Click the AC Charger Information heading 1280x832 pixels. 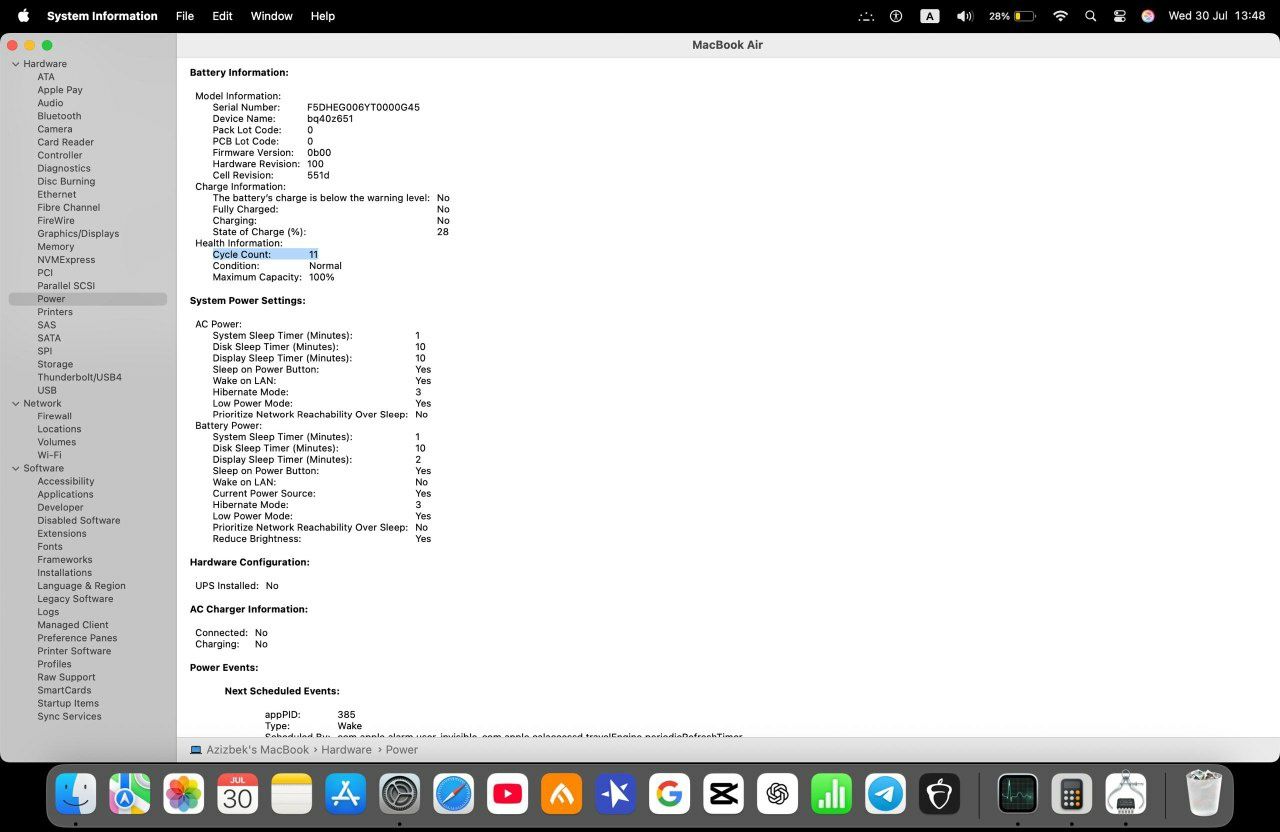pyautogui.click(x=249, y=609)
